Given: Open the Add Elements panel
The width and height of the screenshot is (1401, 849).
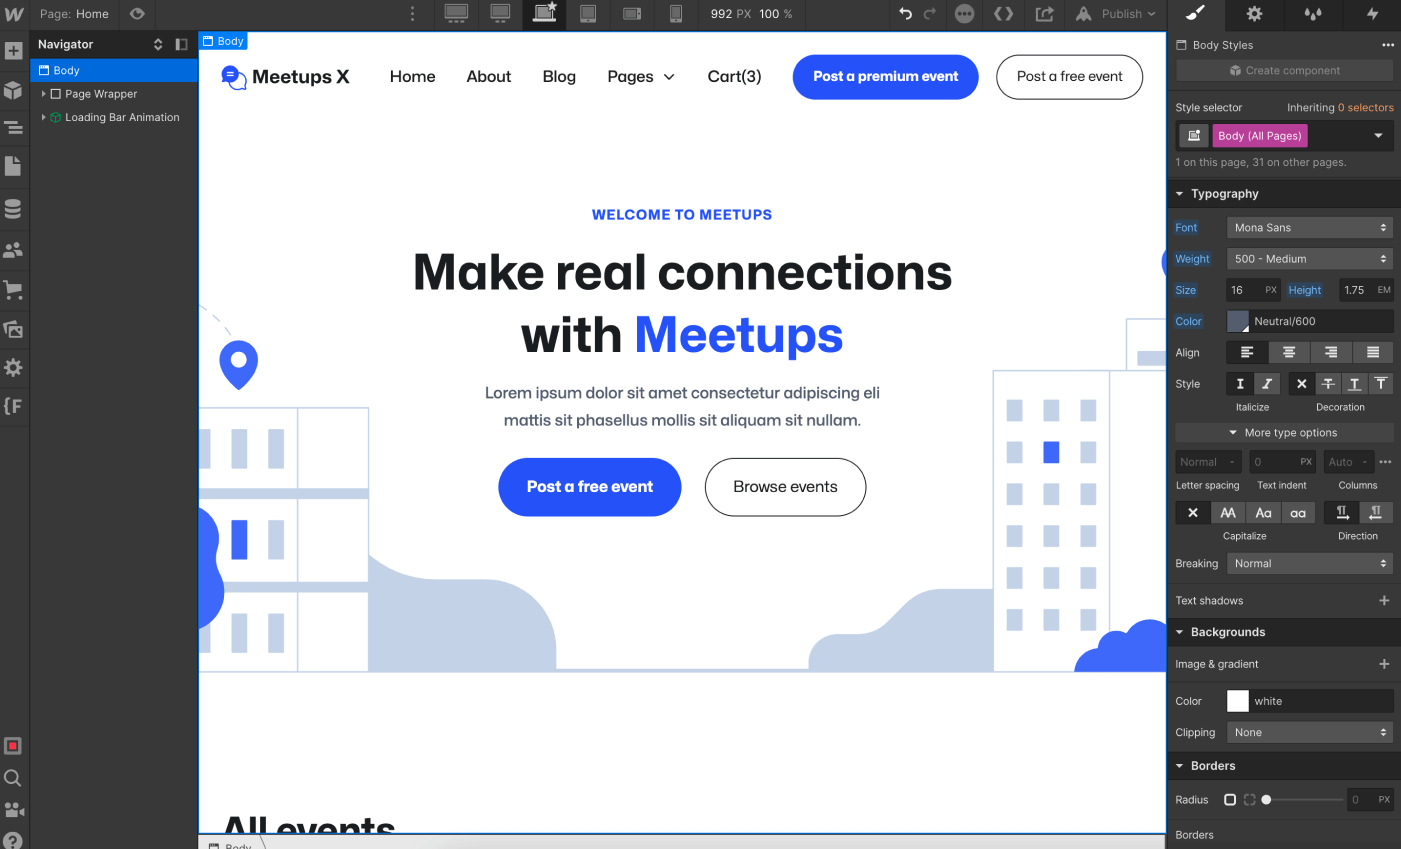Looking at the screenshot, I should coord(14,50).
